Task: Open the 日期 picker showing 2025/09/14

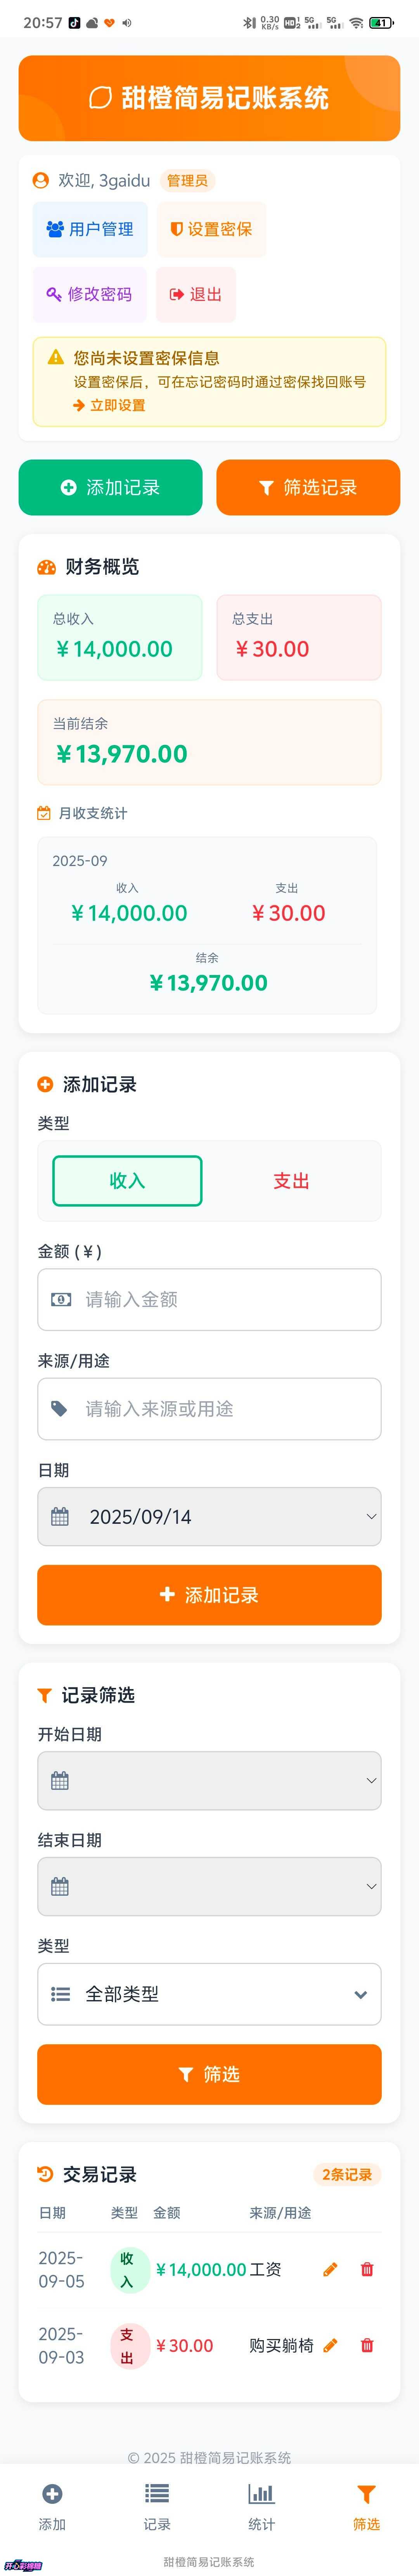Action: [209, 1516]
